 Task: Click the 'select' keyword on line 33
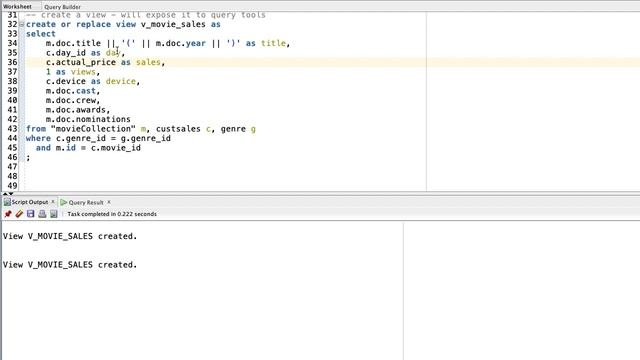[41, 34]
